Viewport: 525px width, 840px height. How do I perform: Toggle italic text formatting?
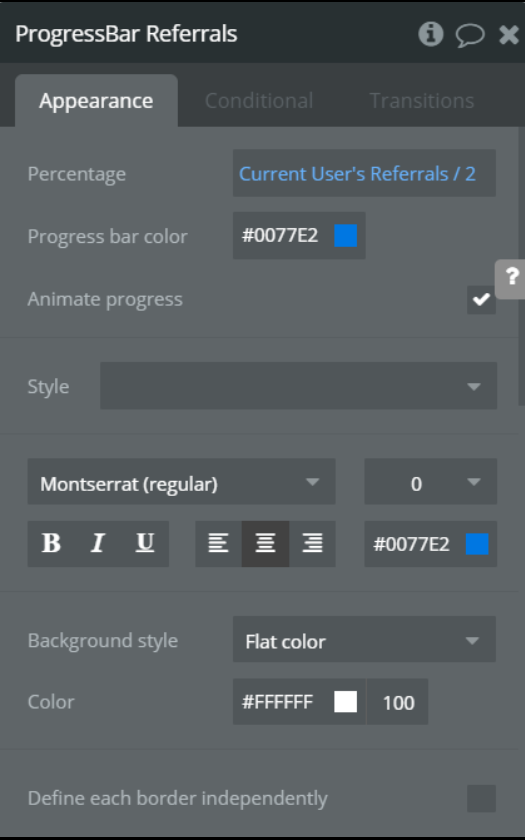coord(98,543)
